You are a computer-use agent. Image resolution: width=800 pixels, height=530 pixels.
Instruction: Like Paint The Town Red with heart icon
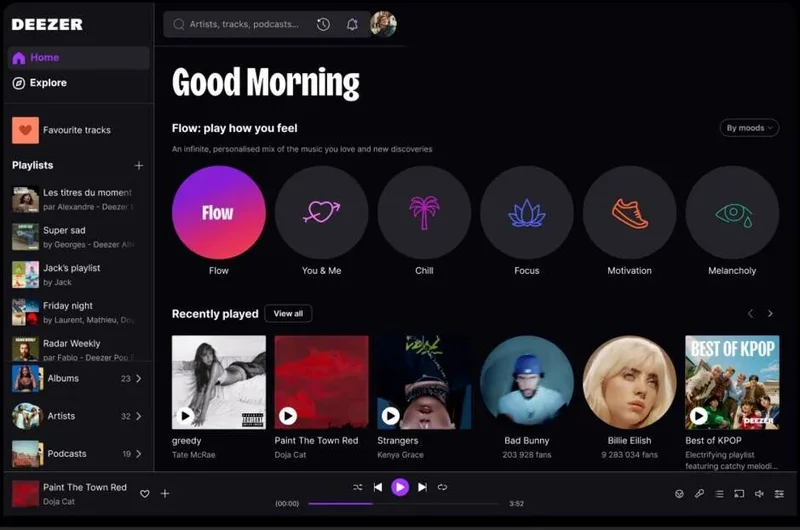[x=145, y=493]
